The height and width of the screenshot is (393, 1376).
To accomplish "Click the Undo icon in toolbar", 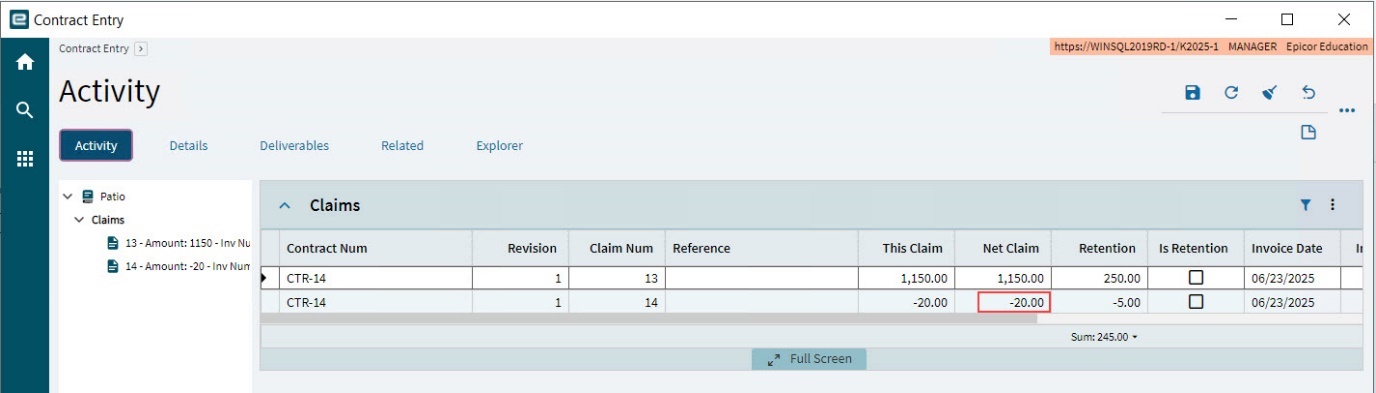I will click(x=1308, y=93).
